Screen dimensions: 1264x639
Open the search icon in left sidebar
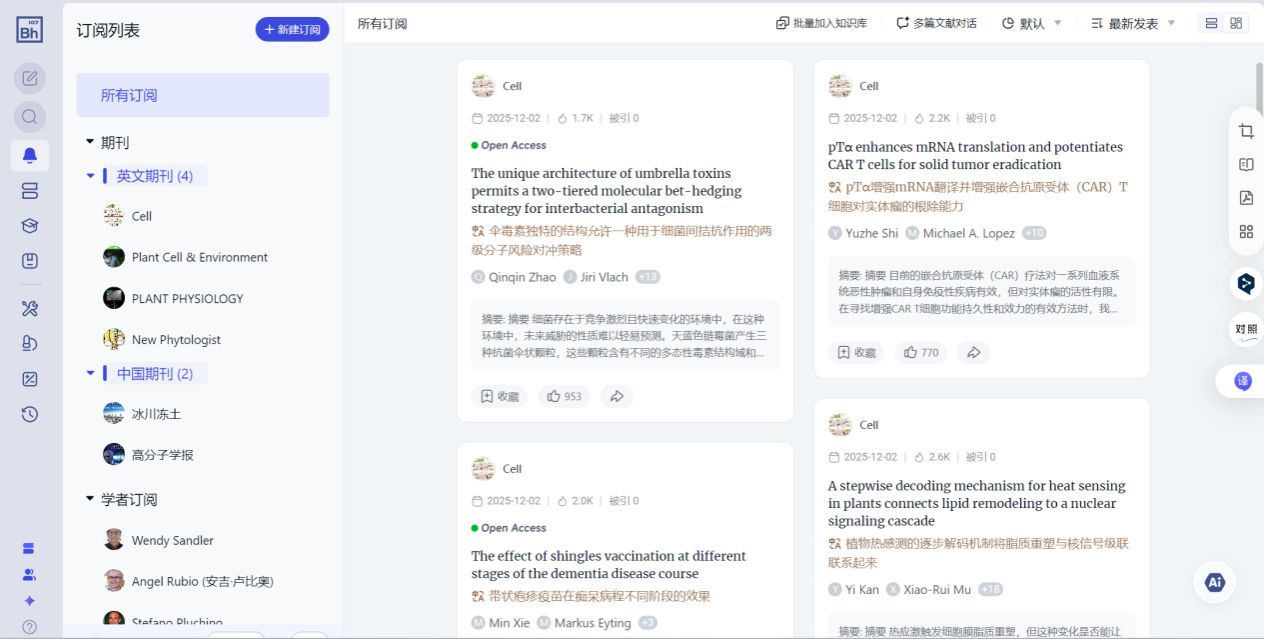(x=29, y=117)
